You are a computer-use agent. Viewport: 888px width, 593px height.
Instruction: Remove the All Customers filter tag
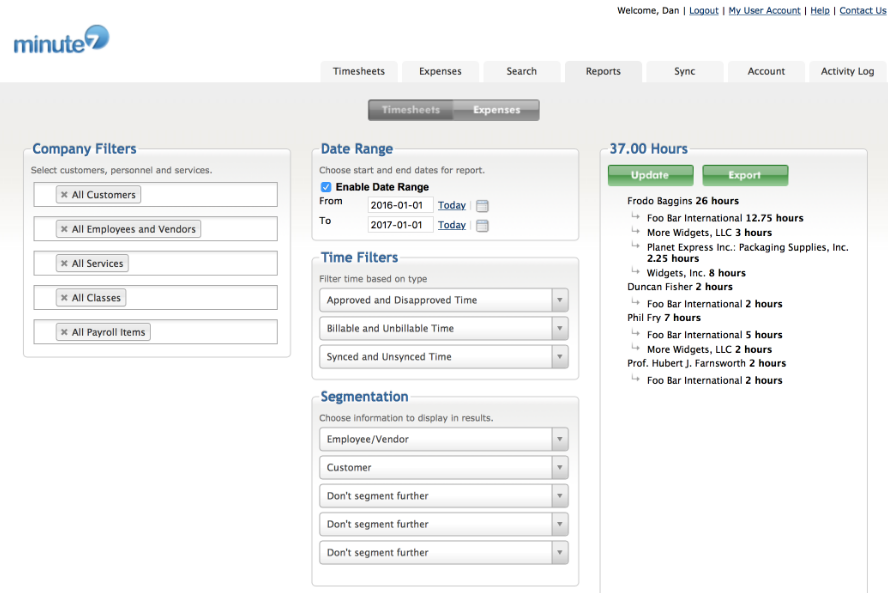[x=65, y=195]
